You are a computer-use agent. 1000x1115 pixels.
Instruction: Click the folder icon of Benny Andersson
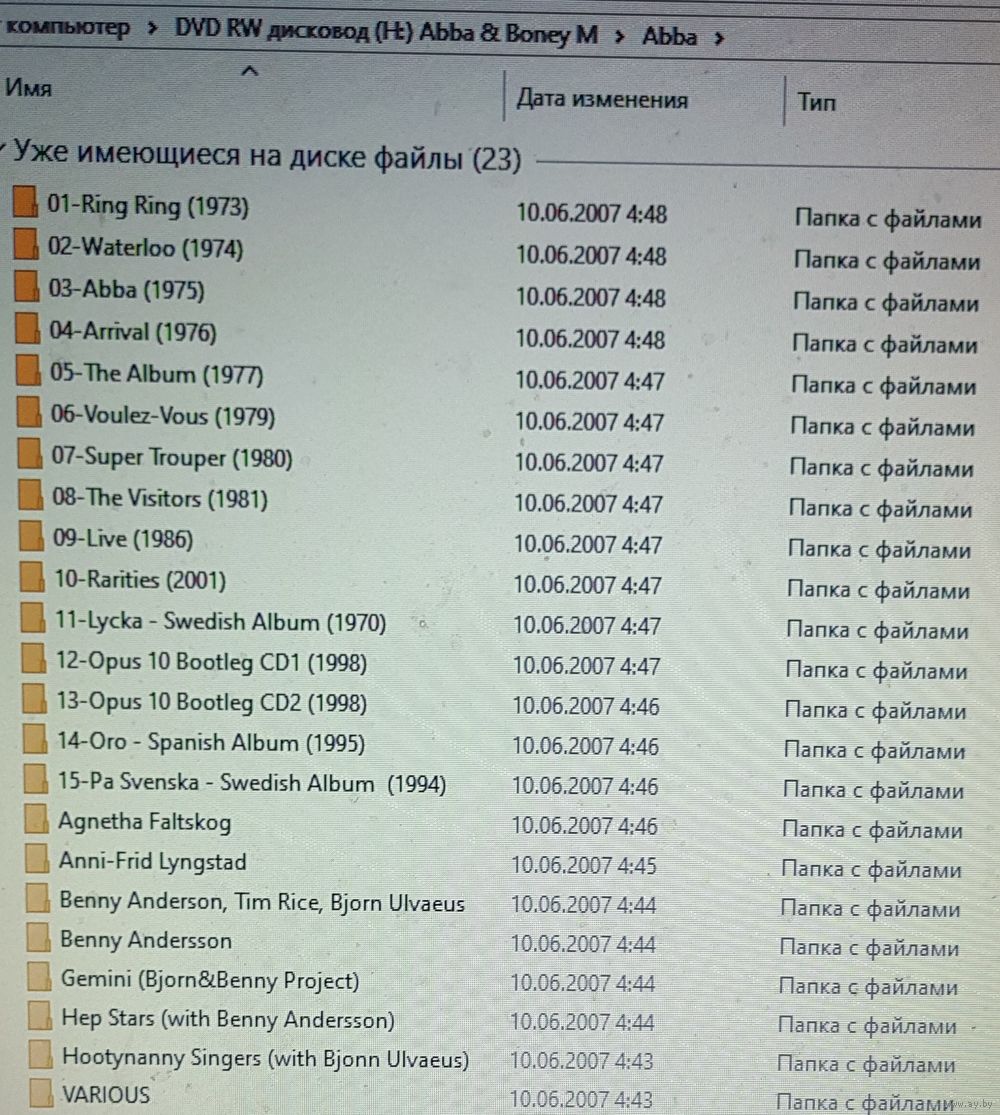coord(38,937)
